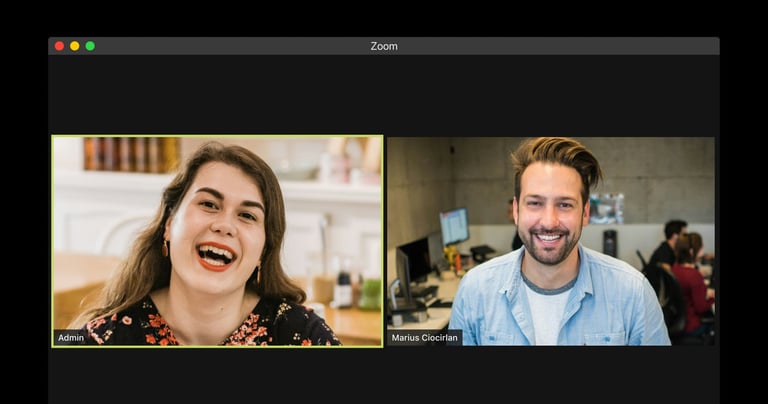The image size is (768, 404).
Task: Click the laughing woman's face in Admin's video
Action: click(x=216, y=225)
